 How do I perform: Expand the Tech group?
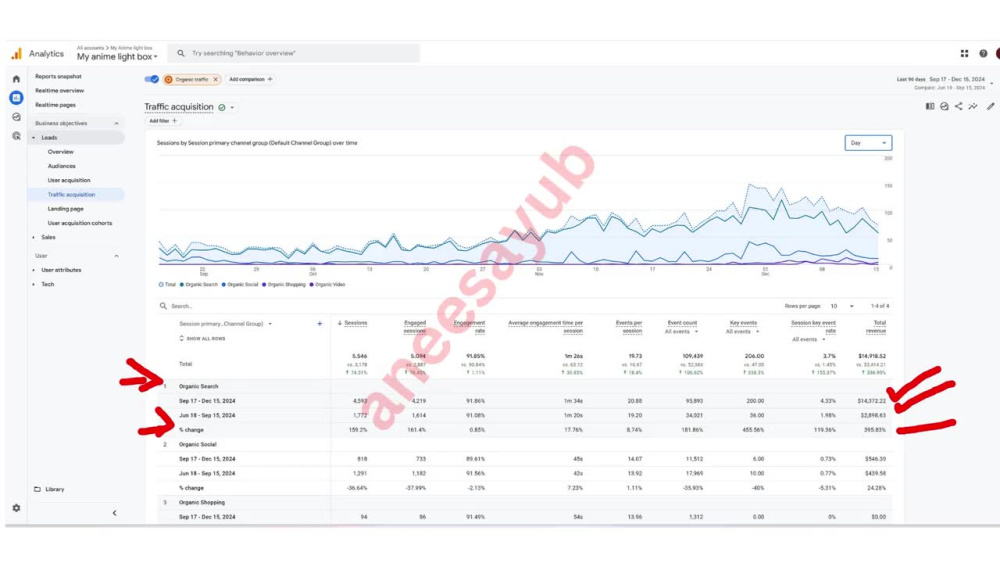click(34, 284)
